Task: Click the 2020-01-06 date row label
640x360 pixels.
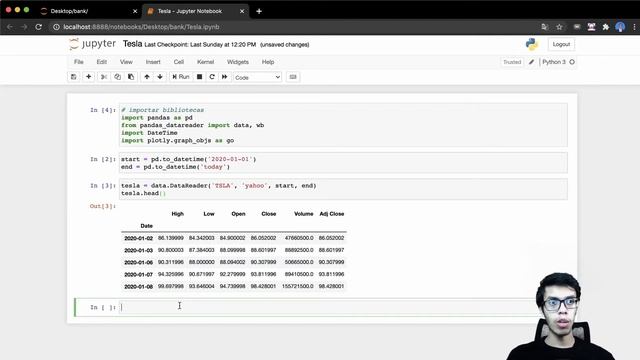Action: [138, 262]
